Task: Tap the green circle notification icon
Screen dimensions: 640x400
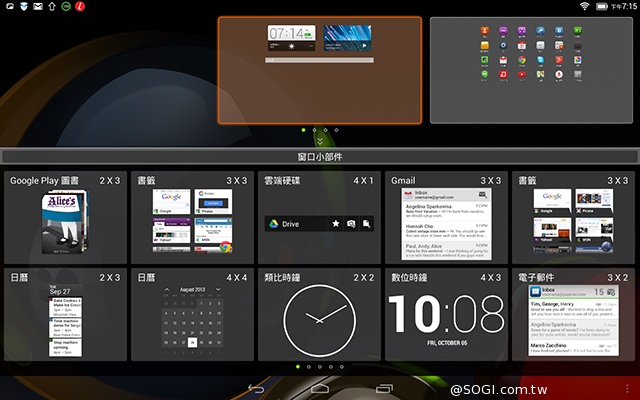Action: point(66,7)
